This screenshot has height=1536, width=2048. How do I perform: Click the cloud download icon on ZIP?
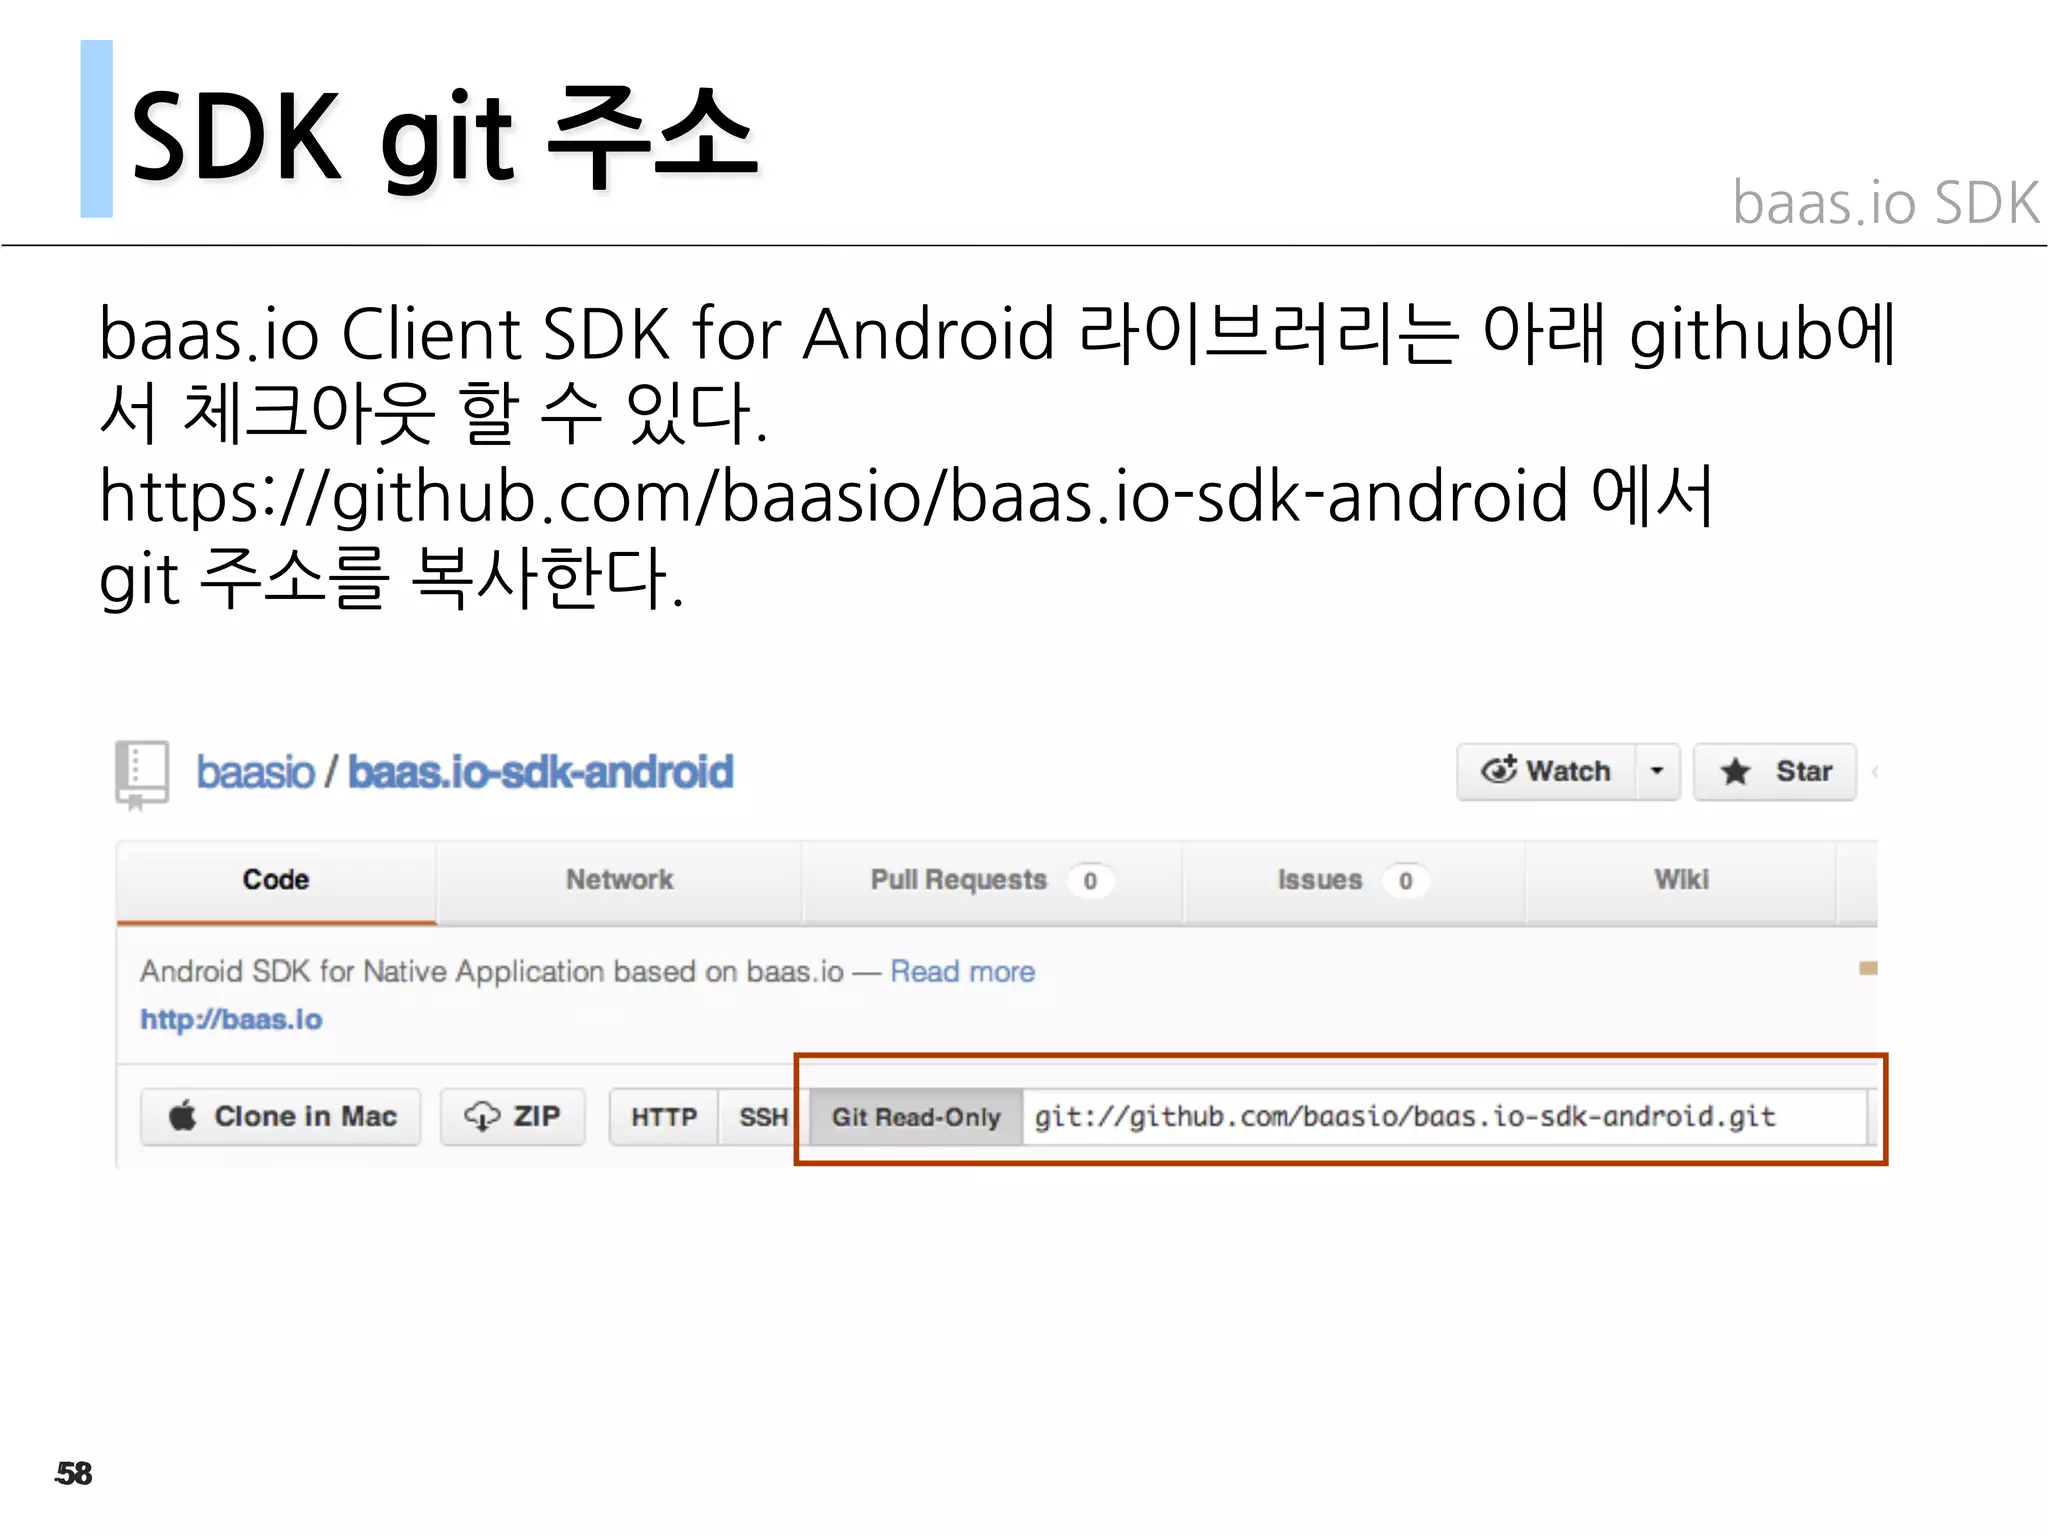pyautogui.click(x=482, y=1116)
